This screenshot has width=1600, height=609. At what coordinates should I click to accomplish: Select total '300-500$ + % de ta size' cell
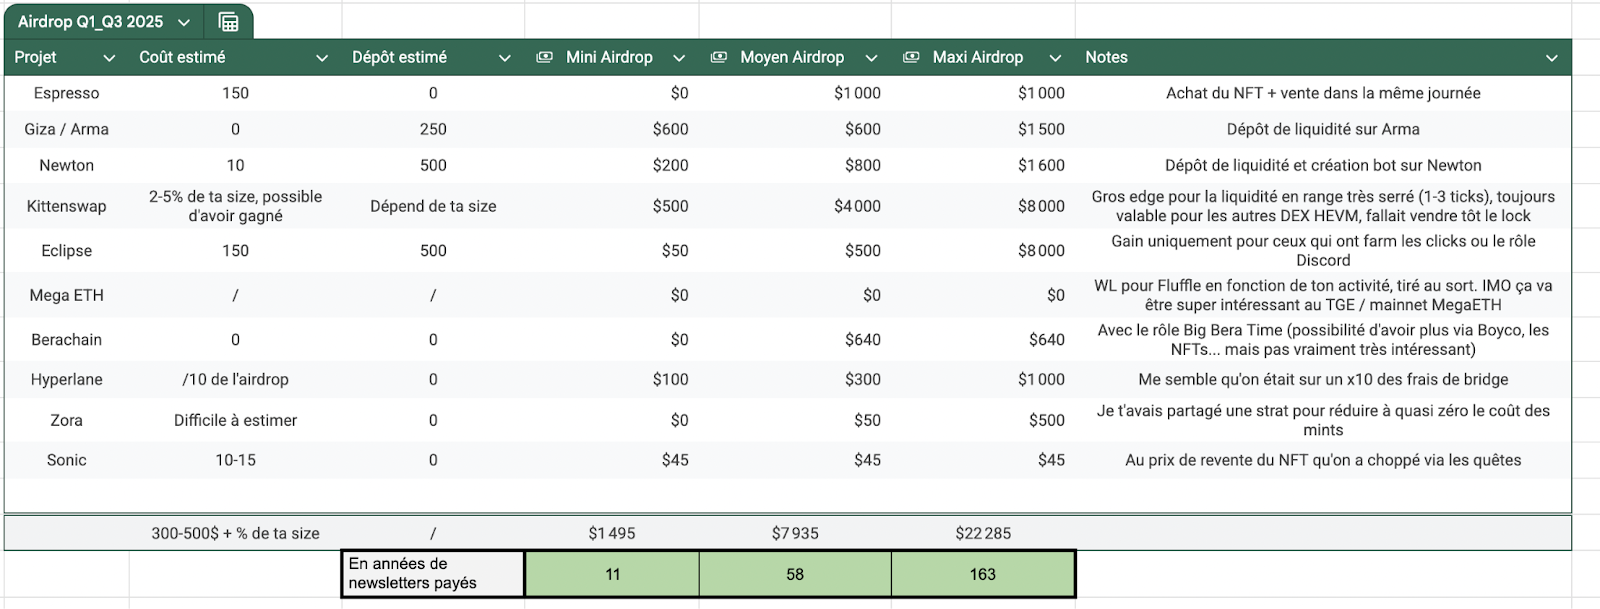click(x=236, y=533)
